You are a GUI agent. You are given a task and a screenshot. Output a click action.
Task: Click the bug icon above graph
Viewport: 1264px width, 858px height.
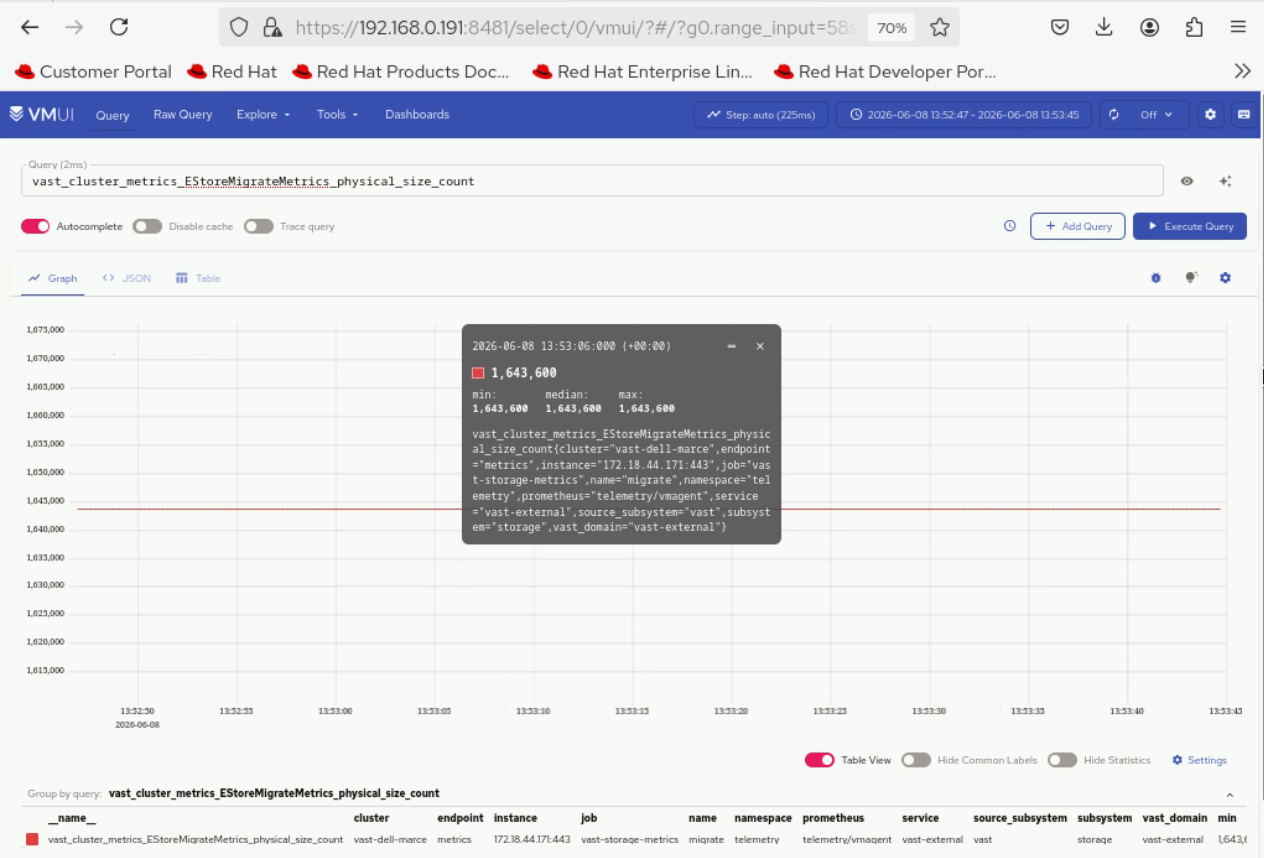click(x=1156, y=278)
